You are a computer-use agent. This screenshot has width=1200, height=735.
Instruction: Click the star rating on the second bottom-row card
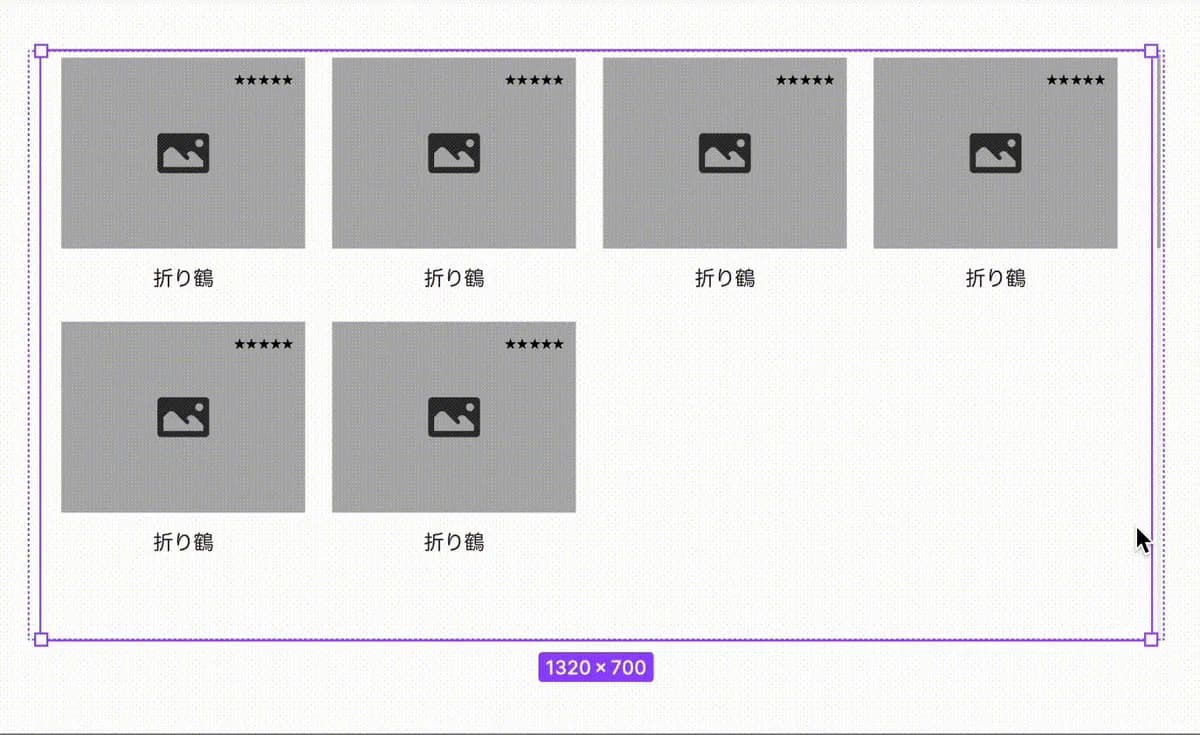point(534,344)
